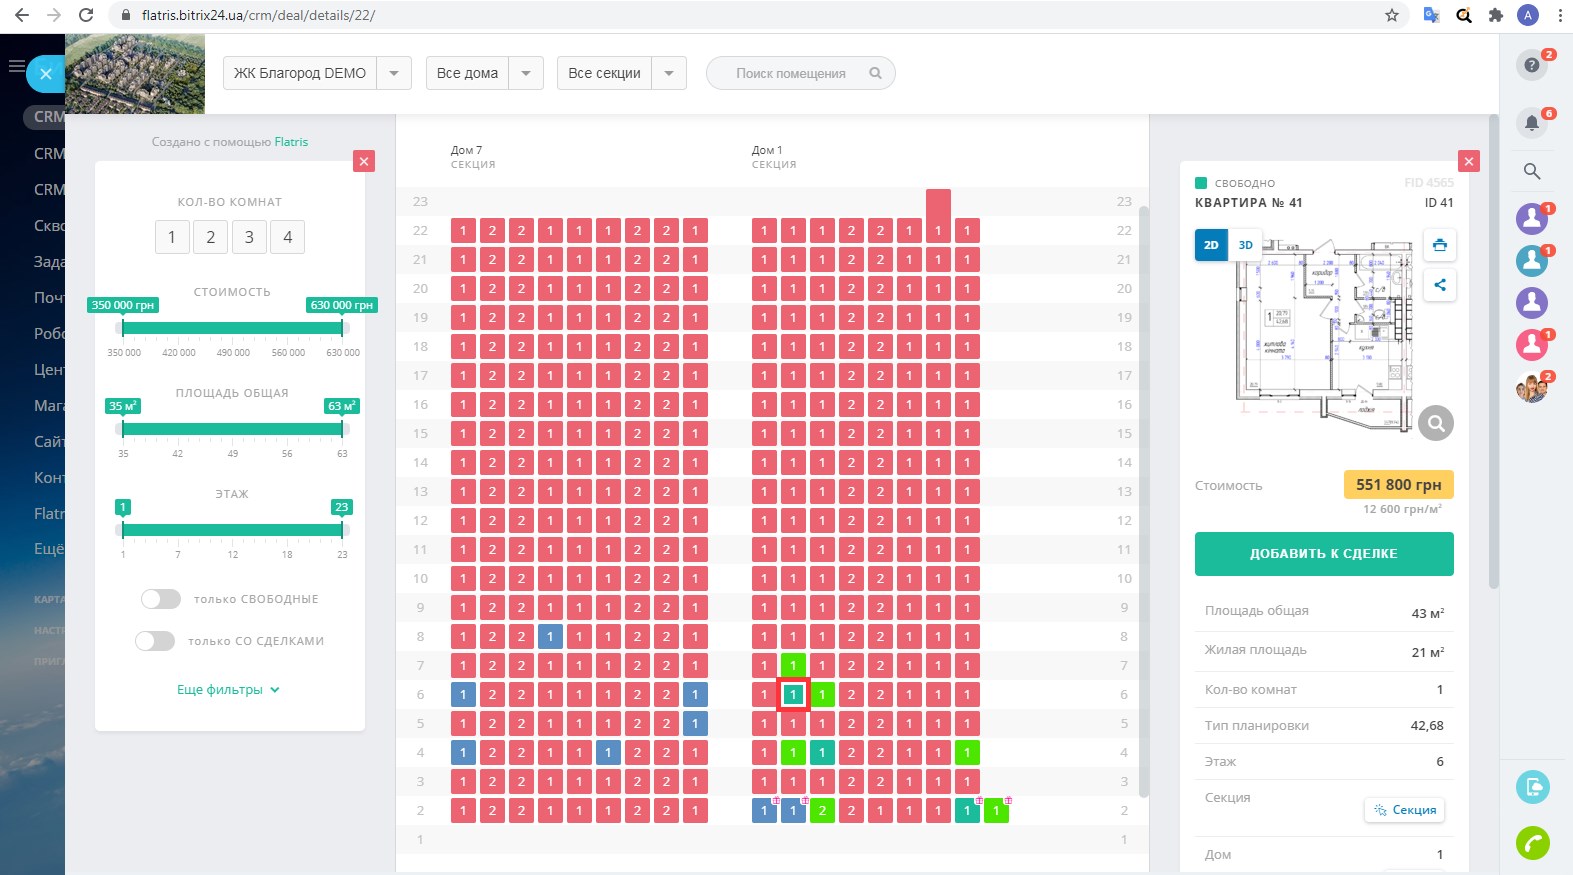Click the share icon beside floor plan
The height and width of the screenshot is (875, 1573).
click(1439, 285)
